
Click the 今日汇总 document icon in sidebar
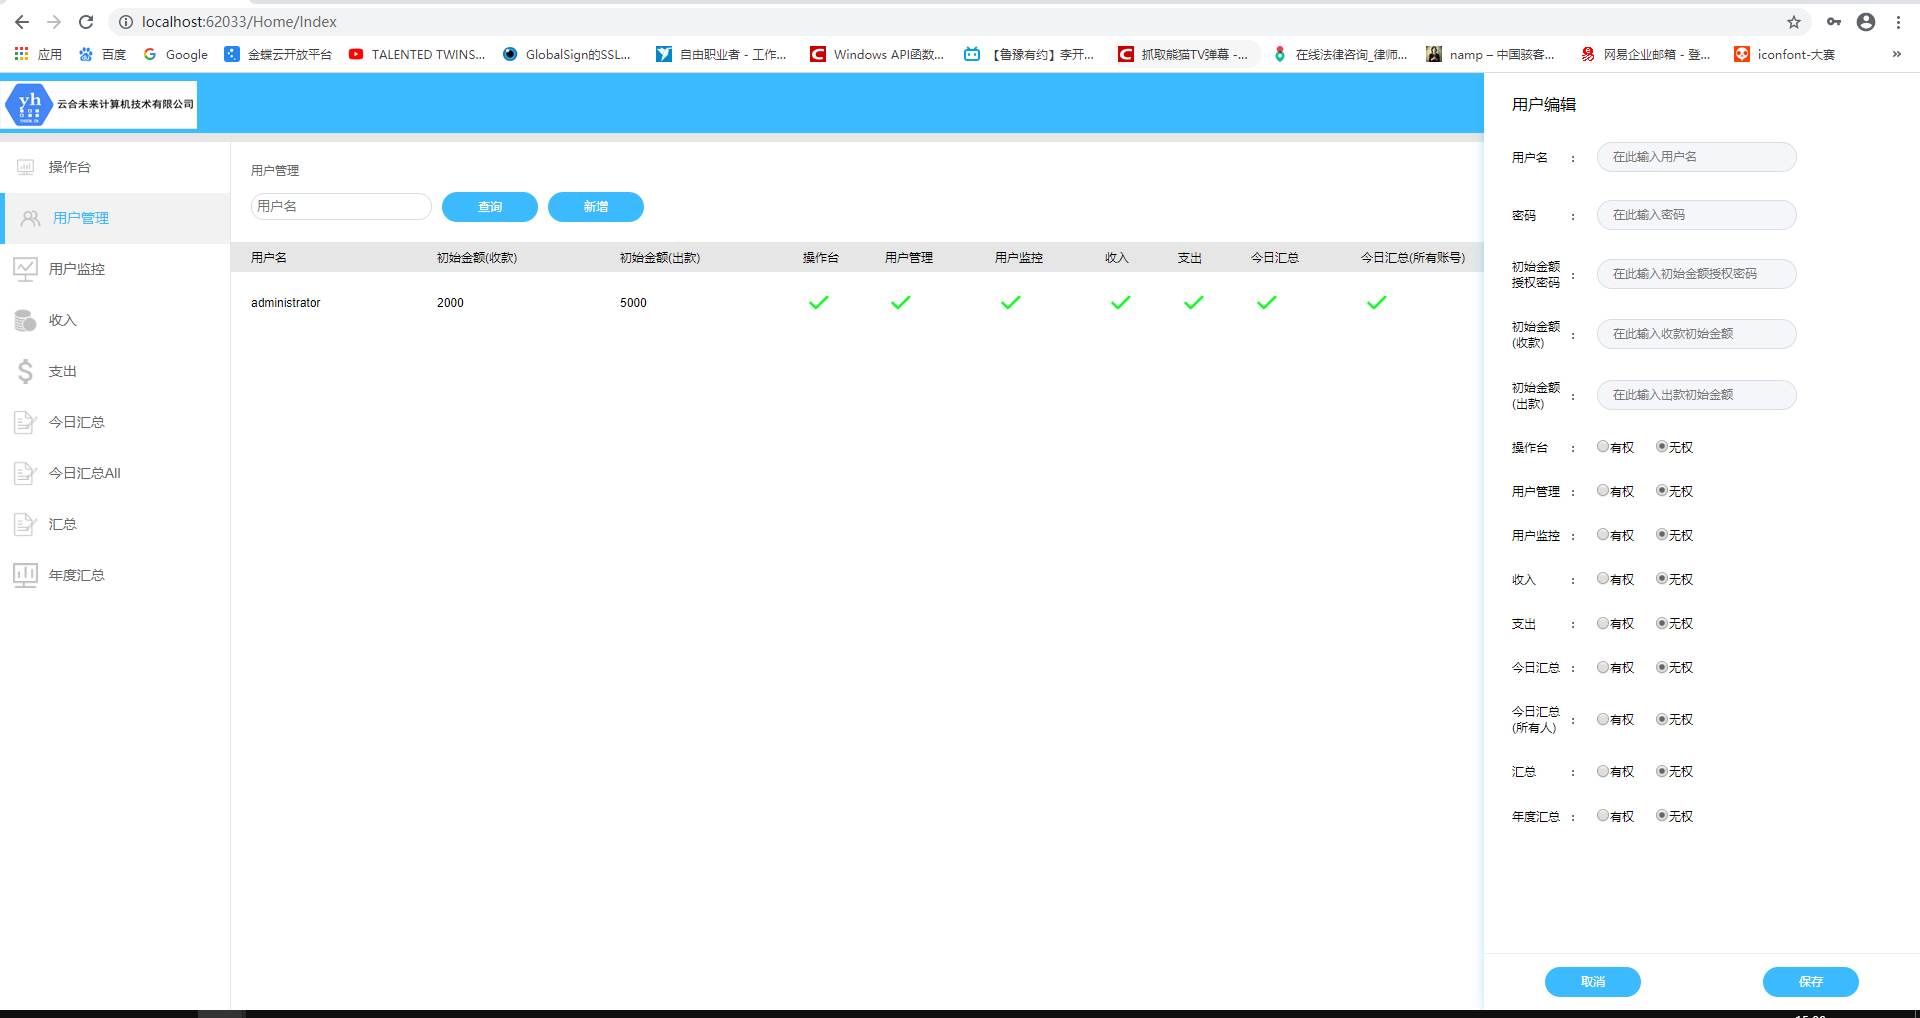point(25,422)
